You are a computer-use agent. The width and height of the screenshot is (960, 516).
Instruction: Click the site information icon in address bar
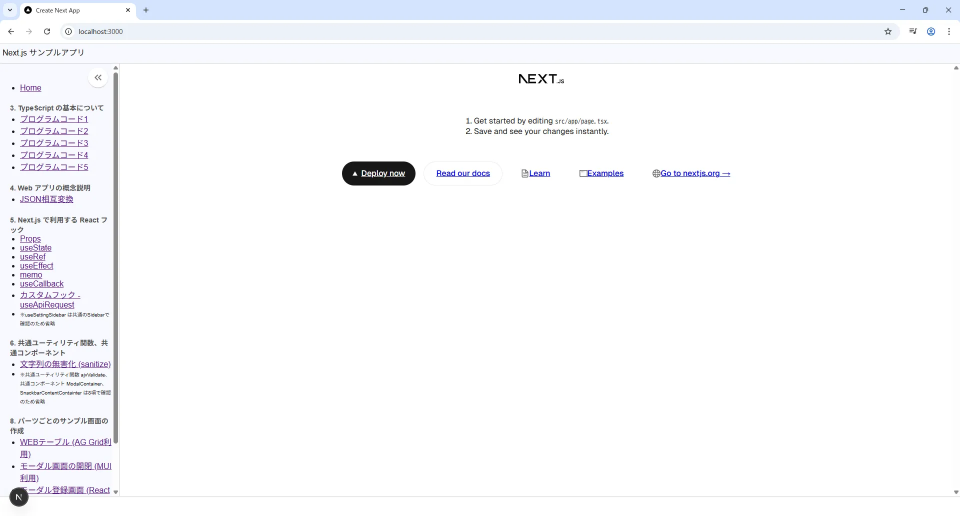69,31
